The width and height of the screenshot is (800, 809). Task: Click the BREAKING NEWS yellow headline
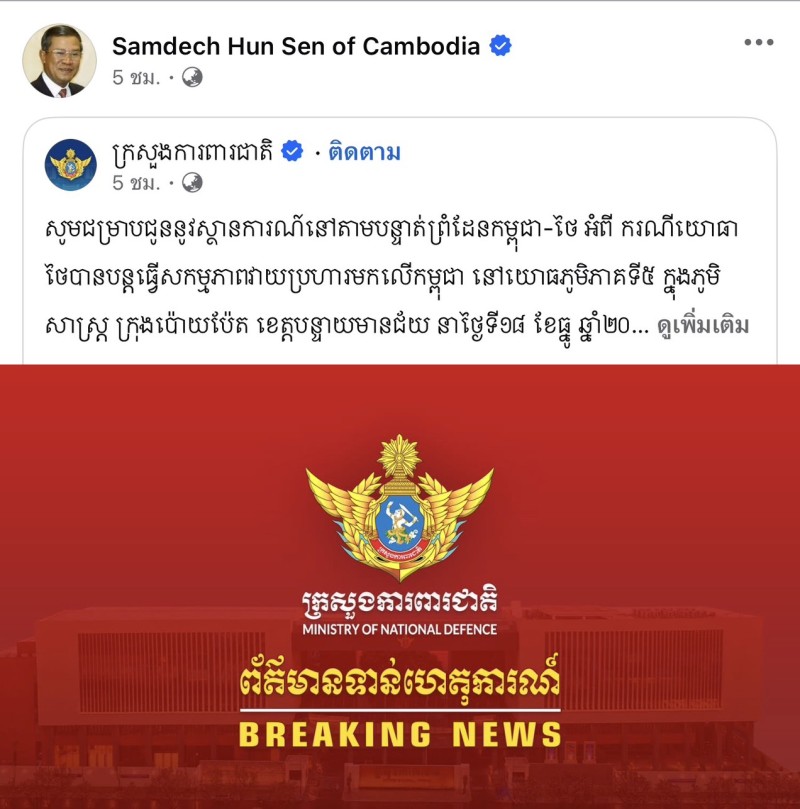[x=400, y=734]
